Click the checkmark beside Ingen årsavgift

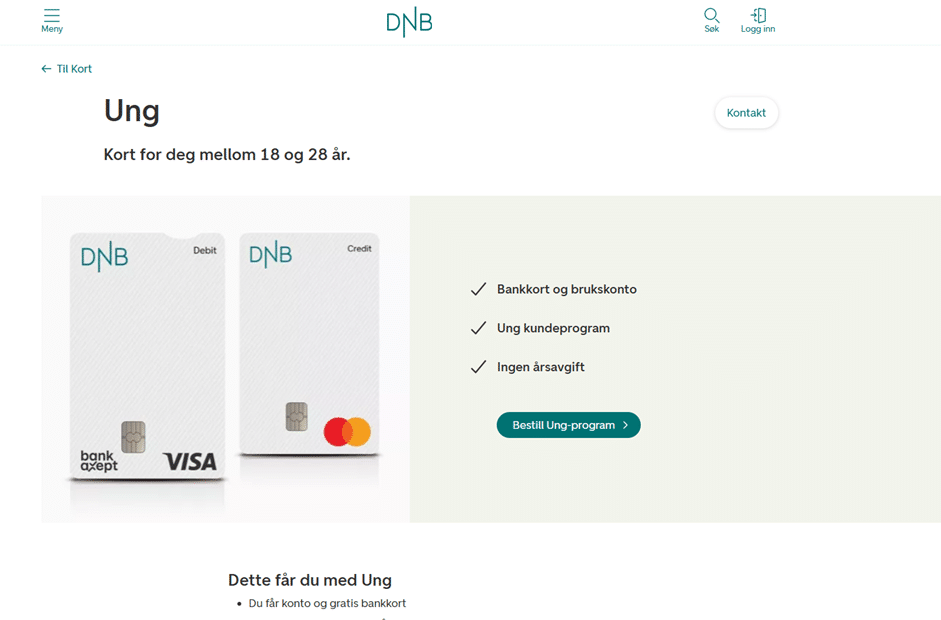tap(478, 367)
